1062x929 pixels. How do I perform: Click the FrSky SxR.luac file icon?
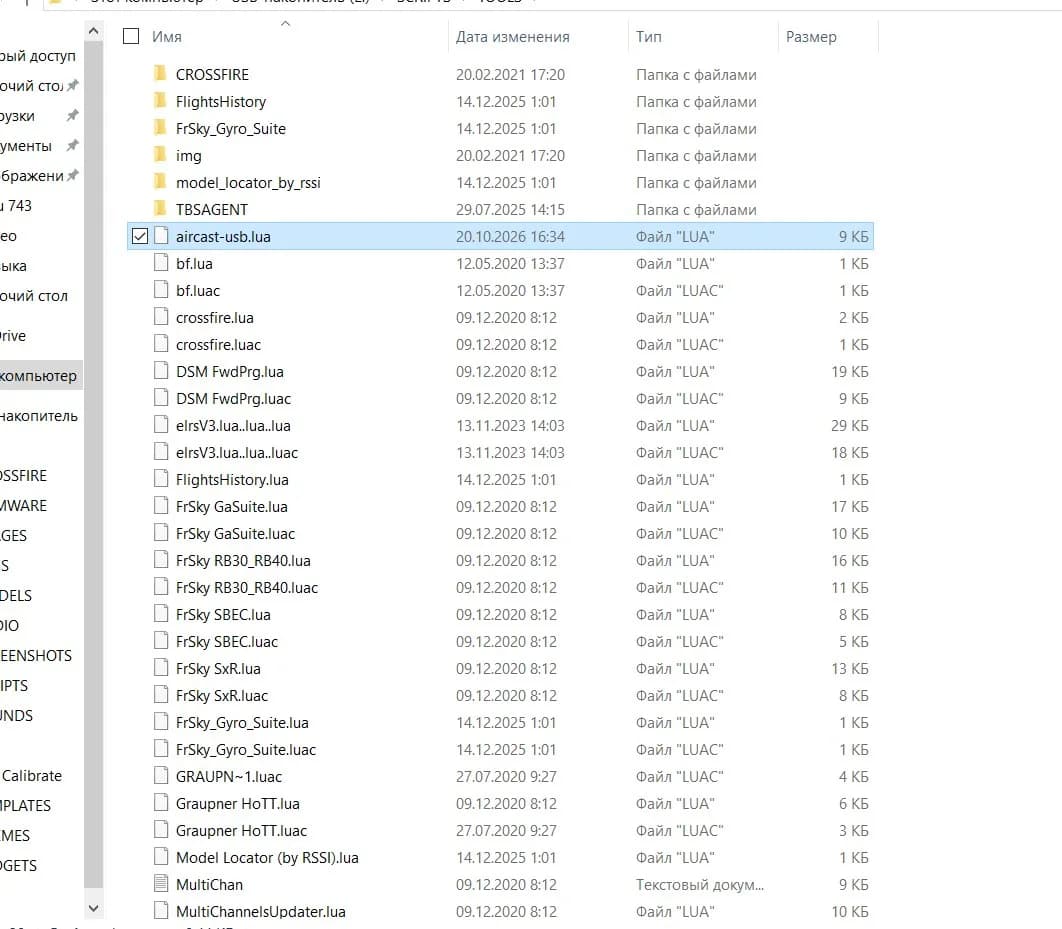coord(161,695)
